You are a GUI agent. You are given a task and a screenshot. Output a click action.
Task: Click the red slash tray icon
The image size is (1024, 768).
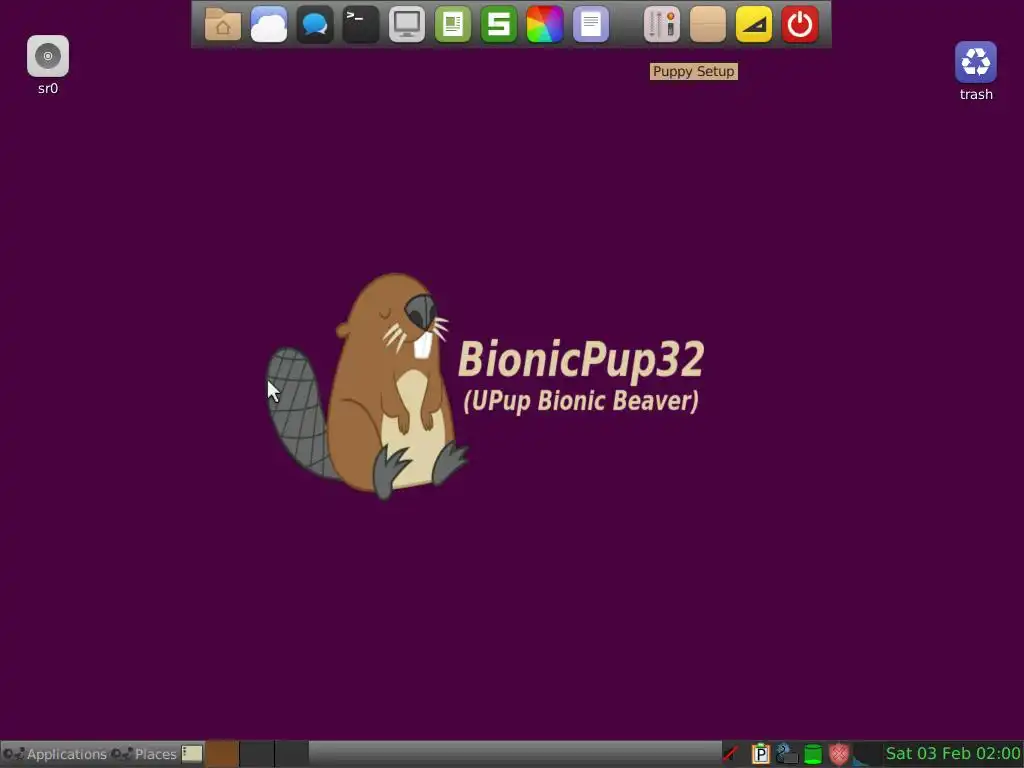pyautogui.click(x=731, y=754)
